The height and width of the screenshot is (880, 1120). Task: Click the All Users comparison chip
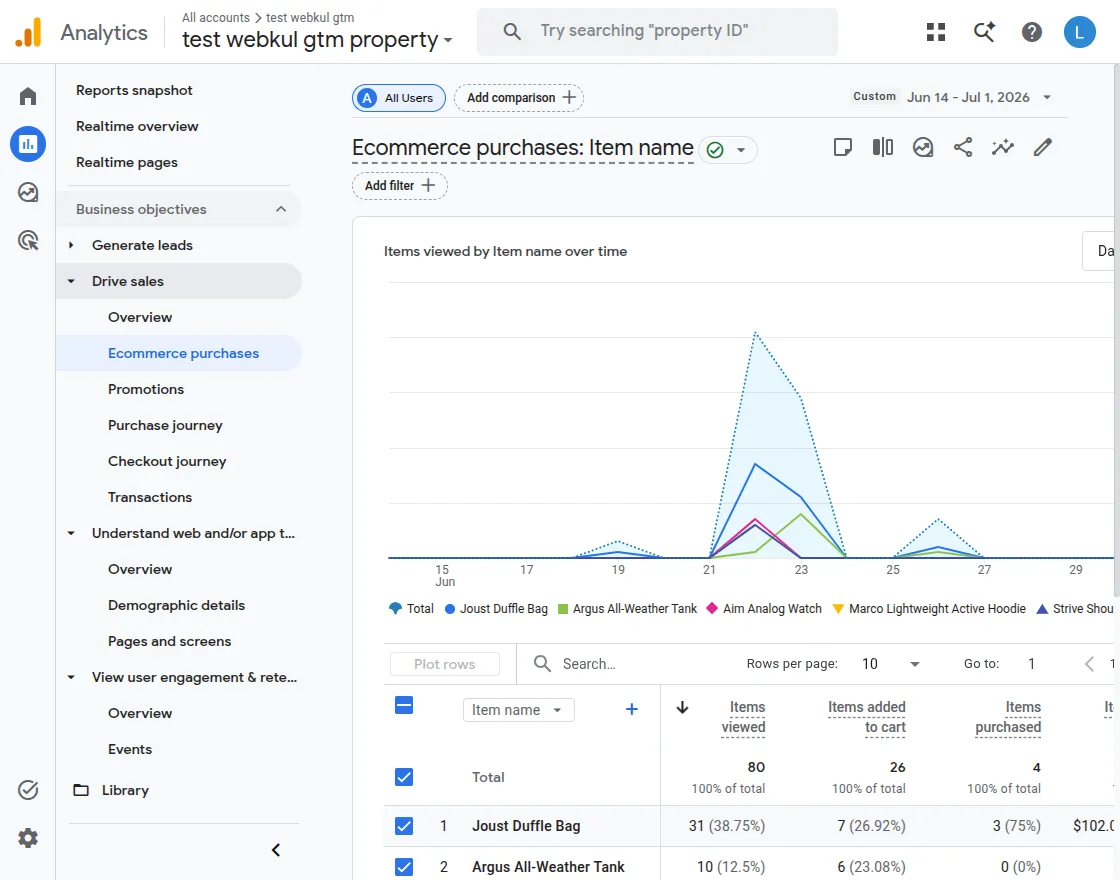[x=399, y=98]
